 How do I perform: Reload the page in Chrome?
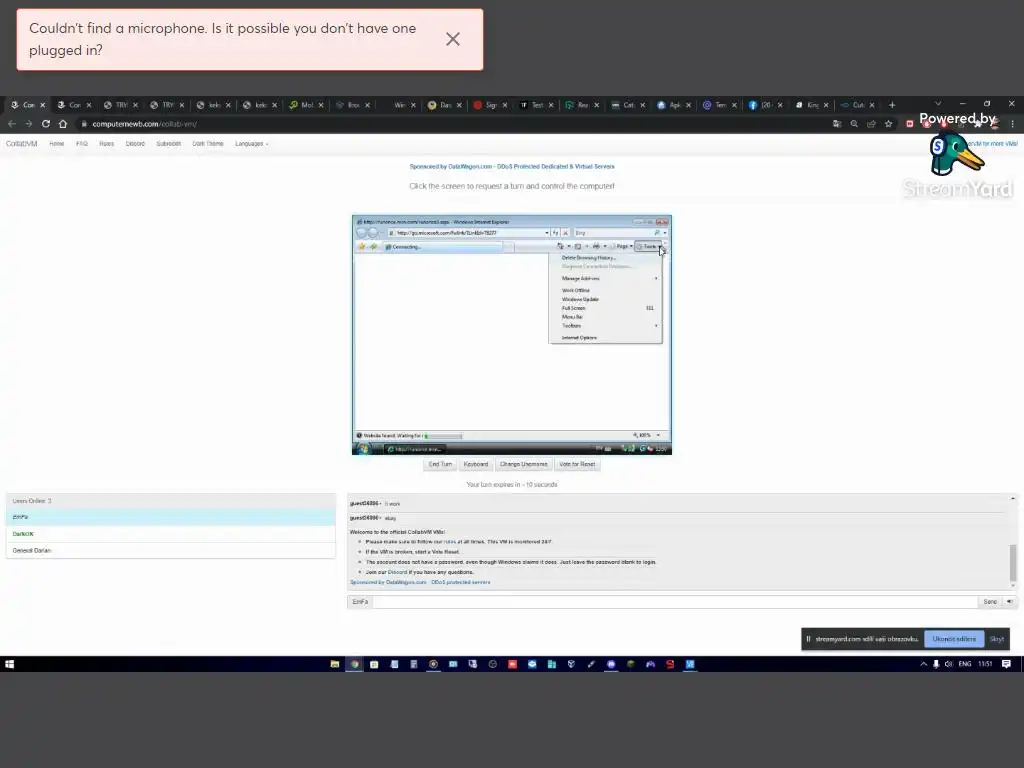click(46, 123)
